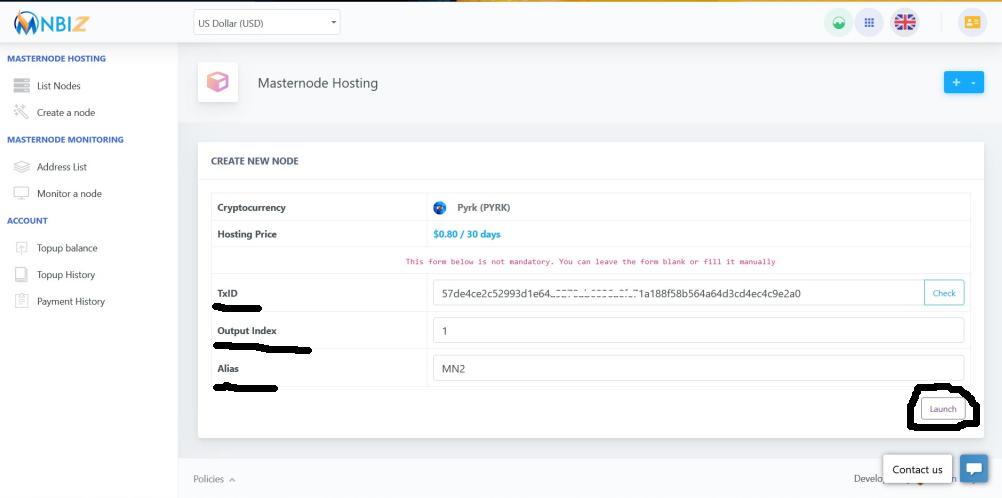
Task: Click the TxID input field
Action: [679, 293]
